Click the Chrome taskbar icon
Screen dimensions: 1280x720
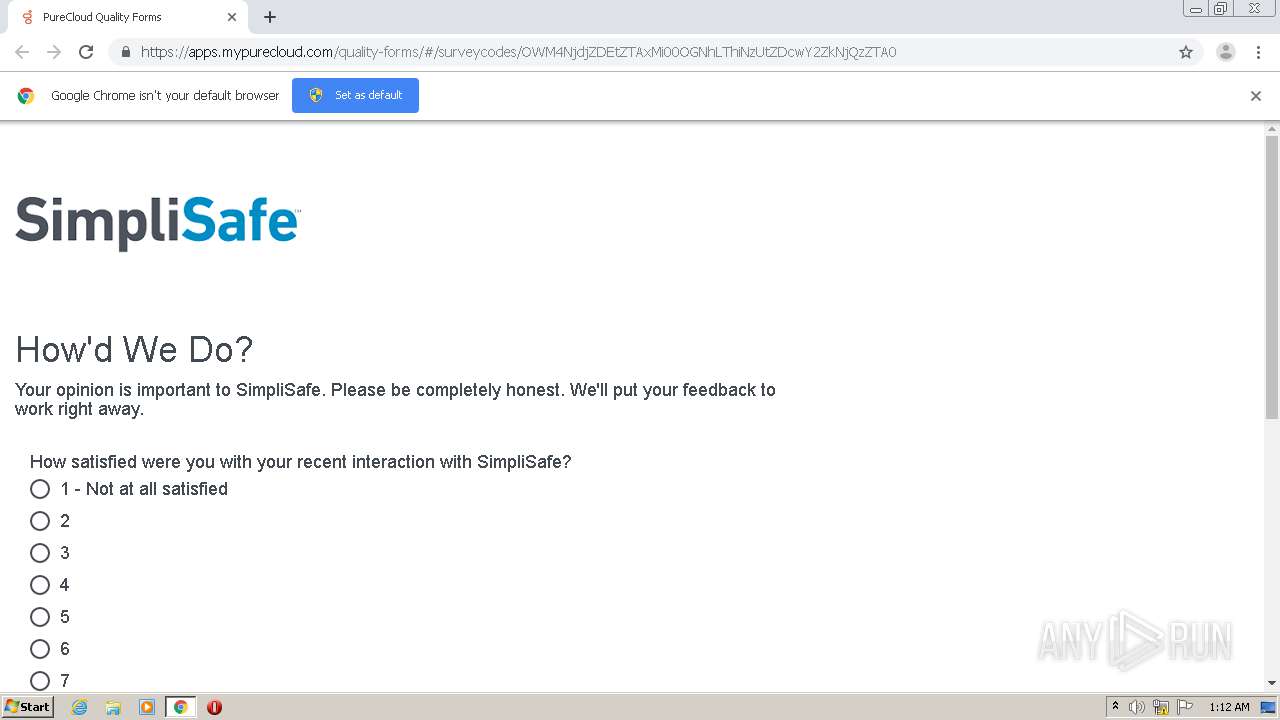[x=180, y=707]
